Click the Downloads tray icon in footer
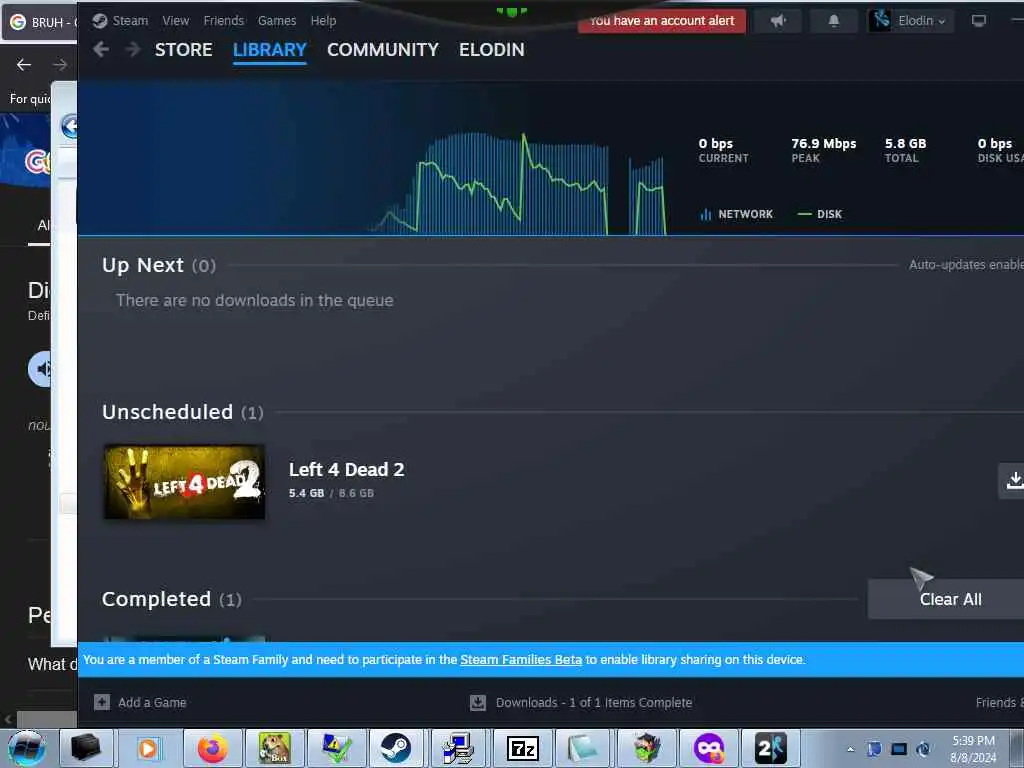The width and height of the screenshot is (1024, 768). (478, 703)
